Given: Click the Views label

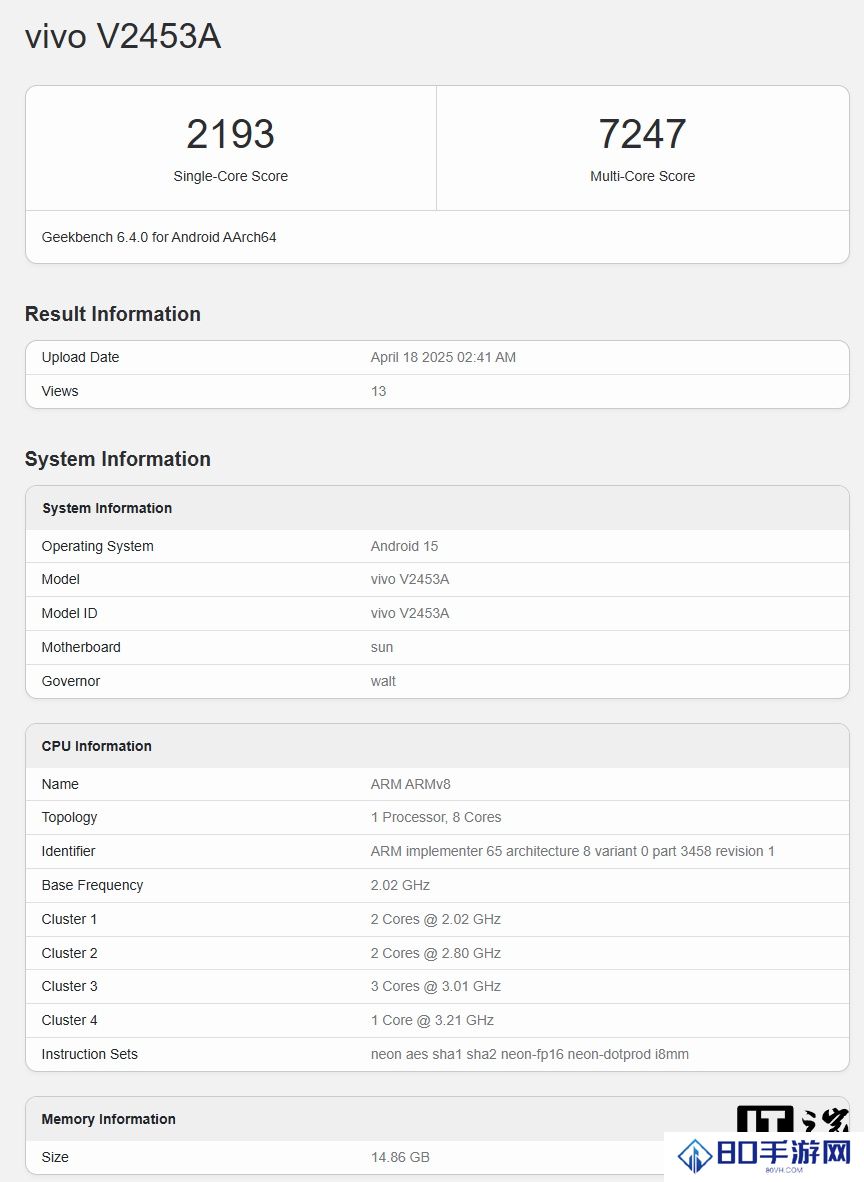Looking at the screenshot, I should pos(60,391).
